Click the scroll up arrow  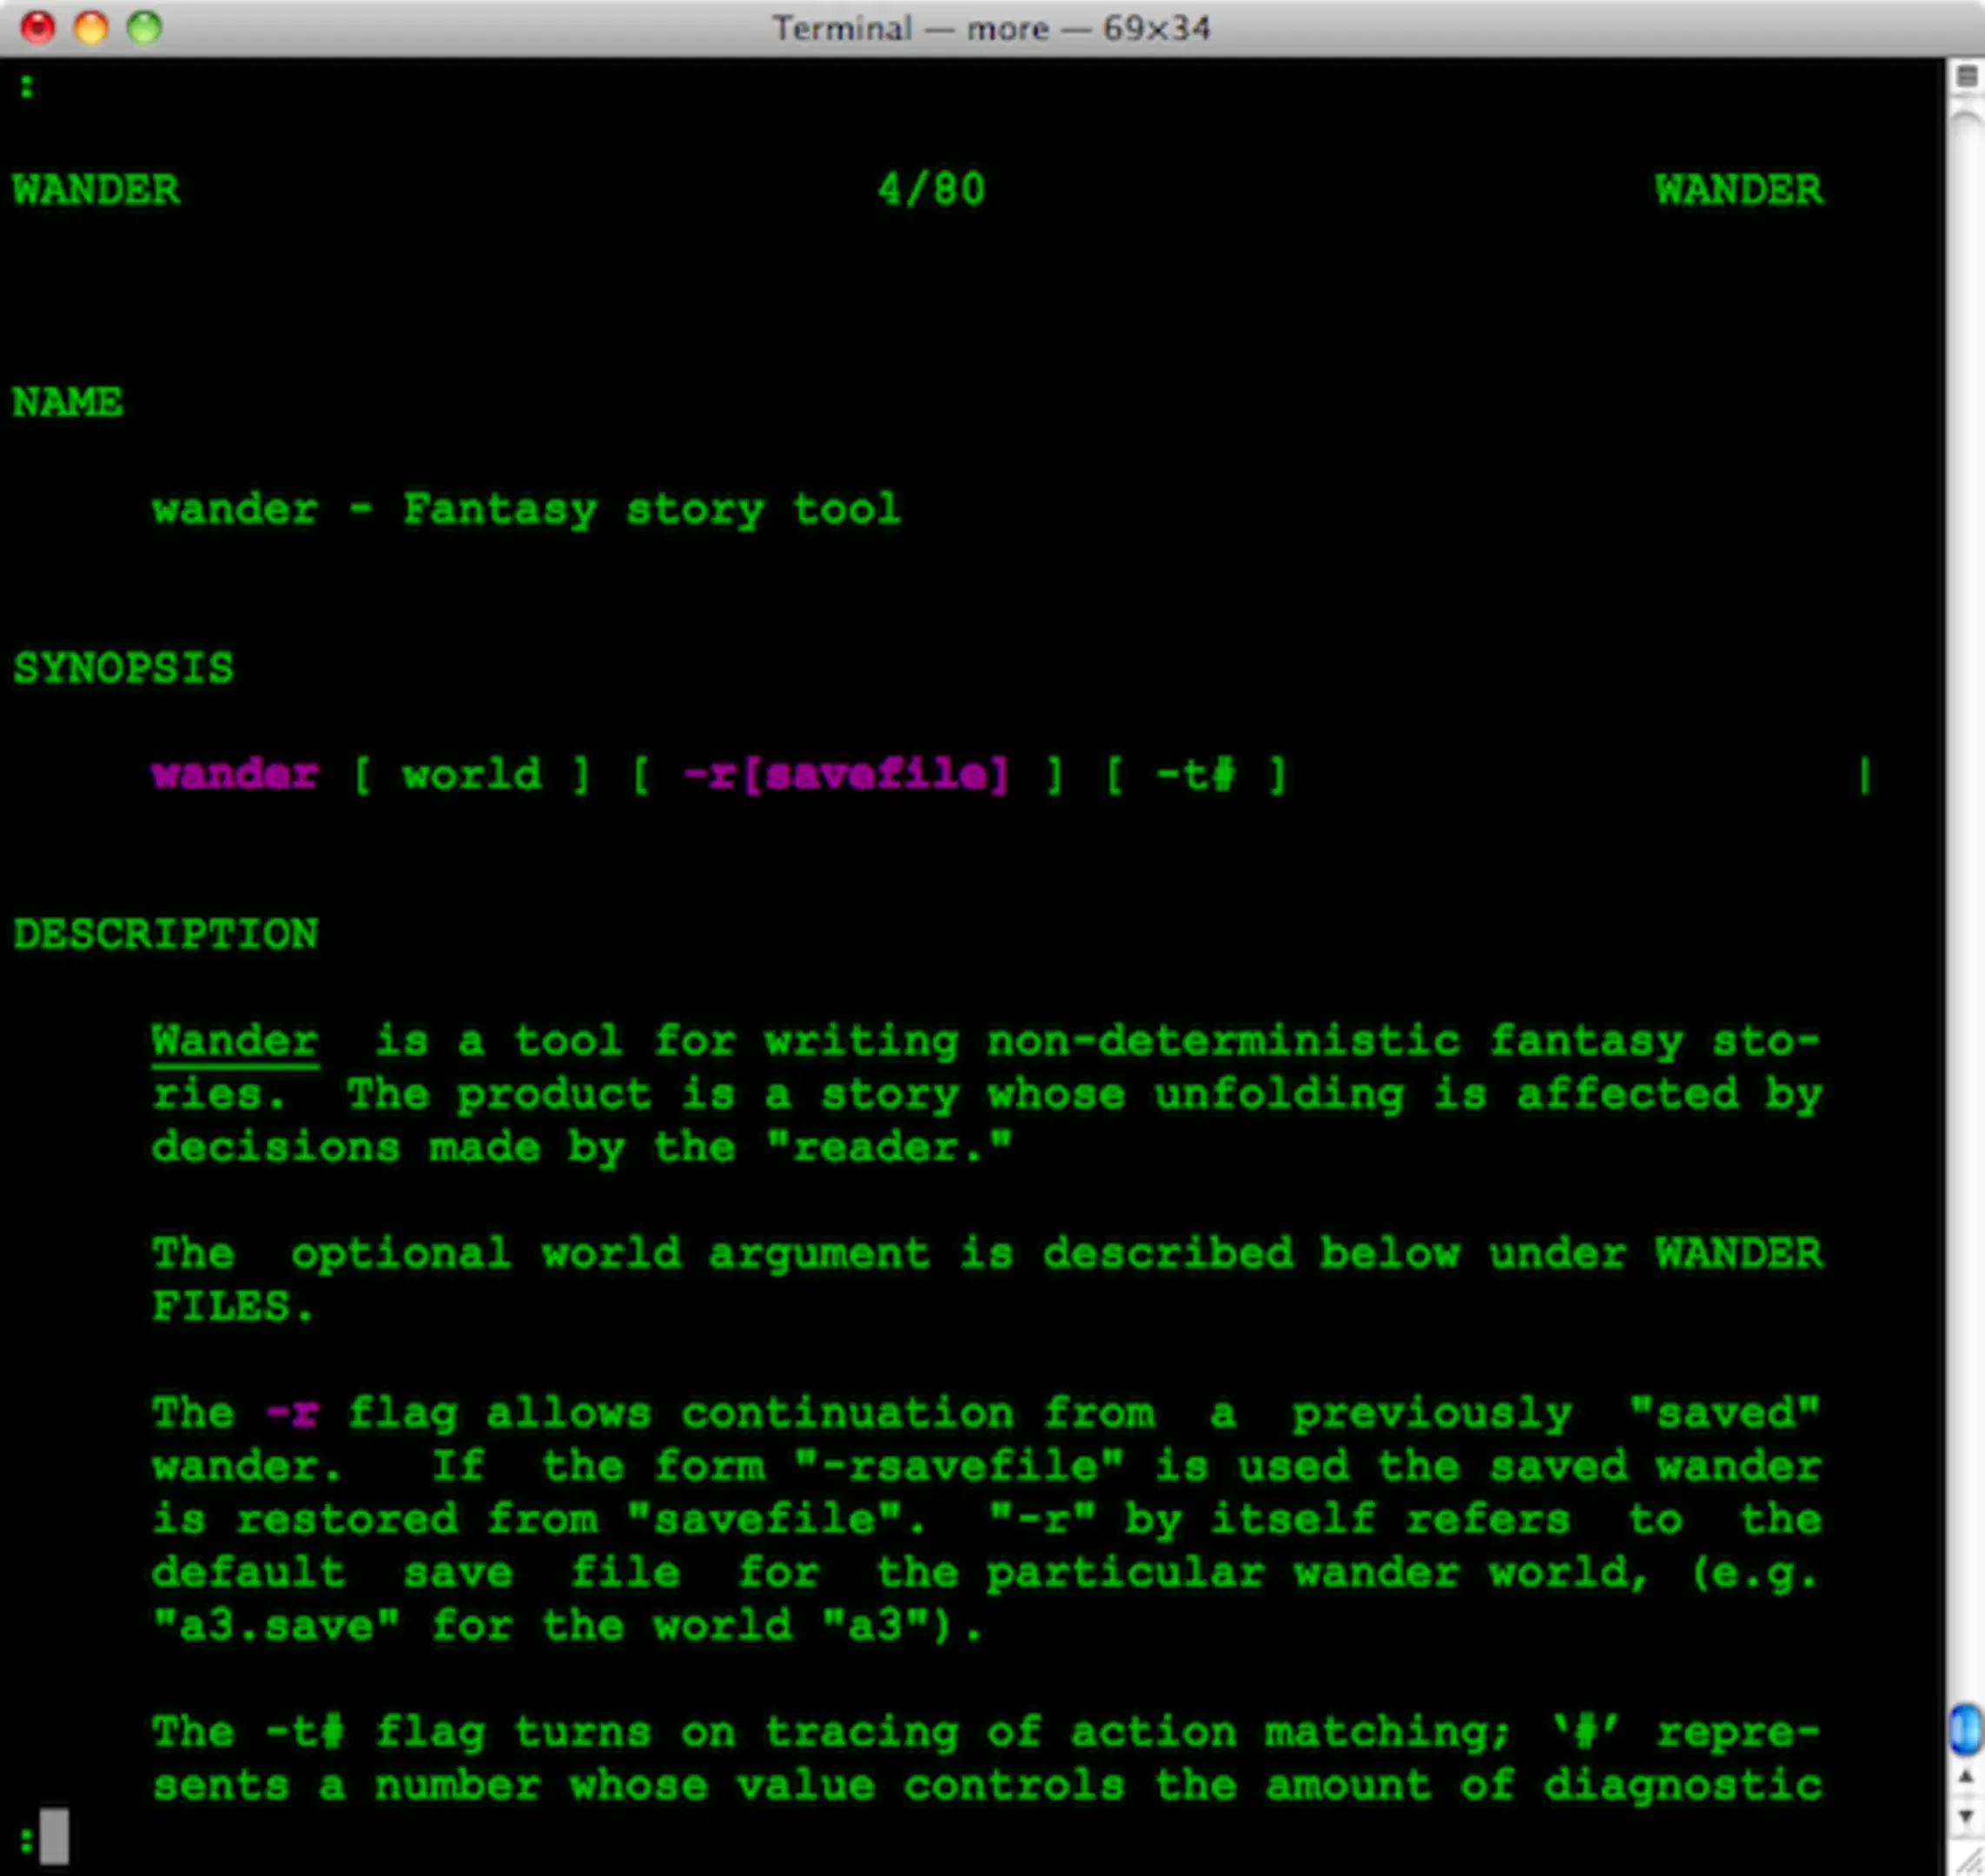[1965, 1777]
